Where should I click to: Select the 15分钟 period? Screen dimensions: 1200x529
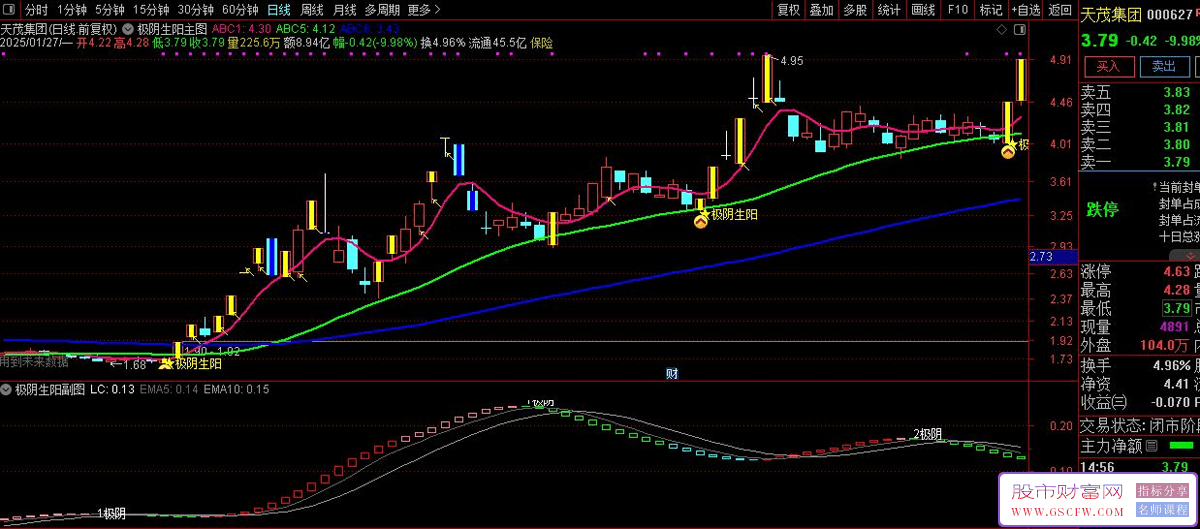tap(151, 10)
